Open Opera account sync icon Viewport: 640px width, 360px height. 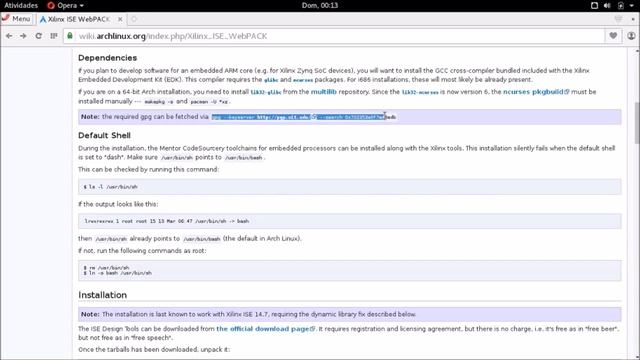(631, 36)
